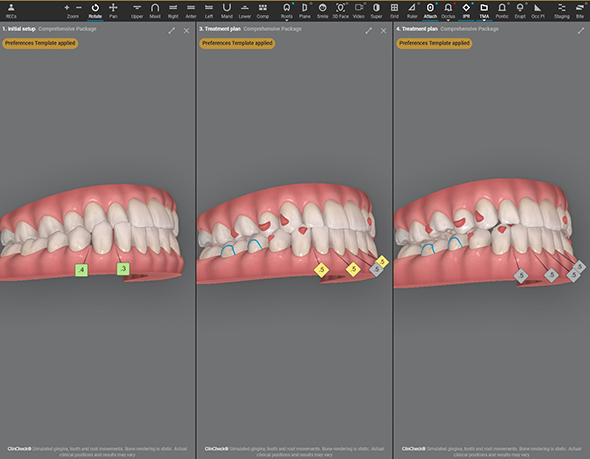This screenshot has width=590, height=459.
Task: Toggle the Smile view
Action: pos(322,11)
